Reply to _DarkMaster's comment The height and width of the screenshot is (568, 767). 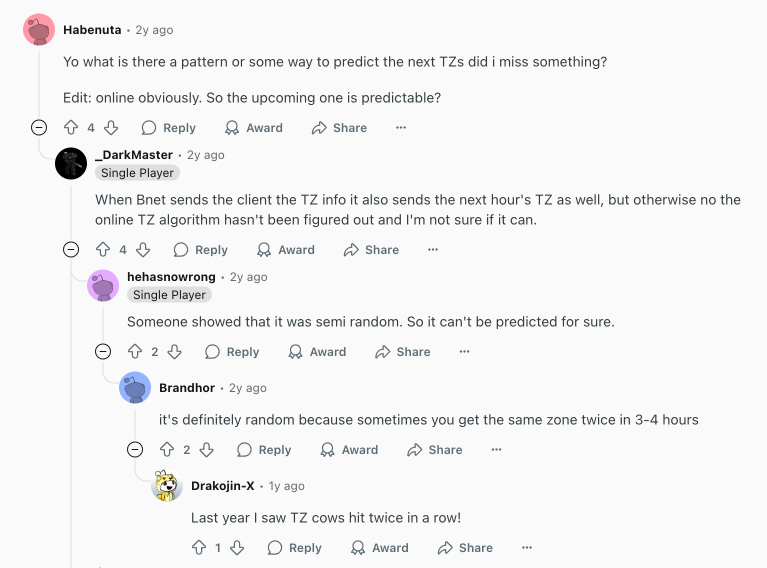coord(201,250)
